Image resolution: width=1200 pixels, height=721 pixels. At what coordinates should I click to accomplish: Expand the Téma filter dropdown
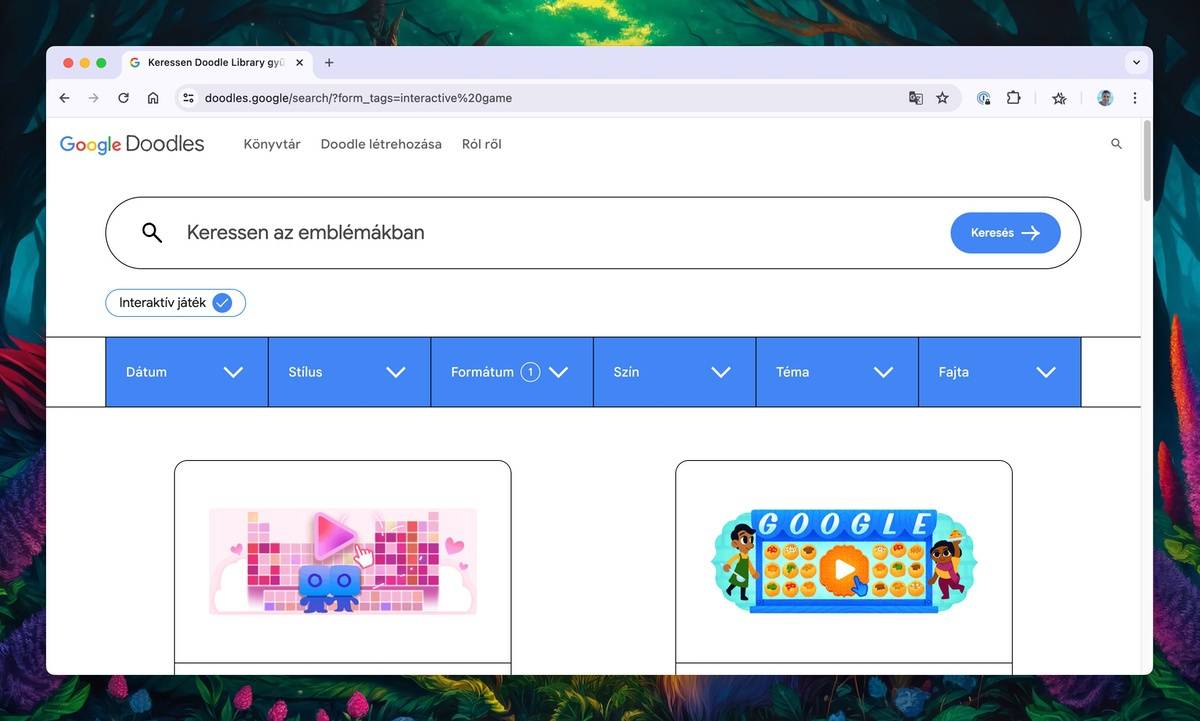[837, 372]
